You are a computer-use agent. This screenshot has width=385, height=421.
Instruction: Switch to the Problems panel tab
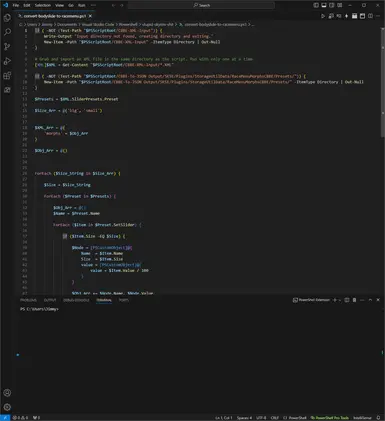tap(28, 300)
